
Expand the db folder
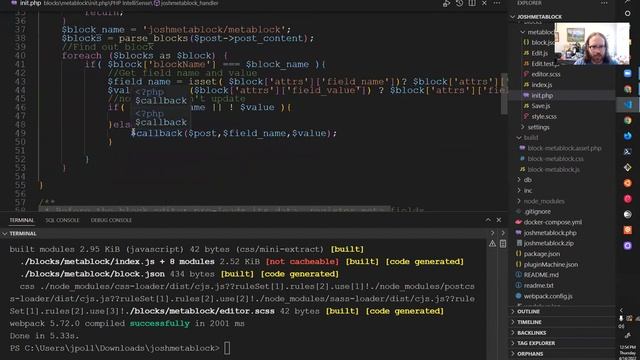pyautogui.click(x=527, y=180)
